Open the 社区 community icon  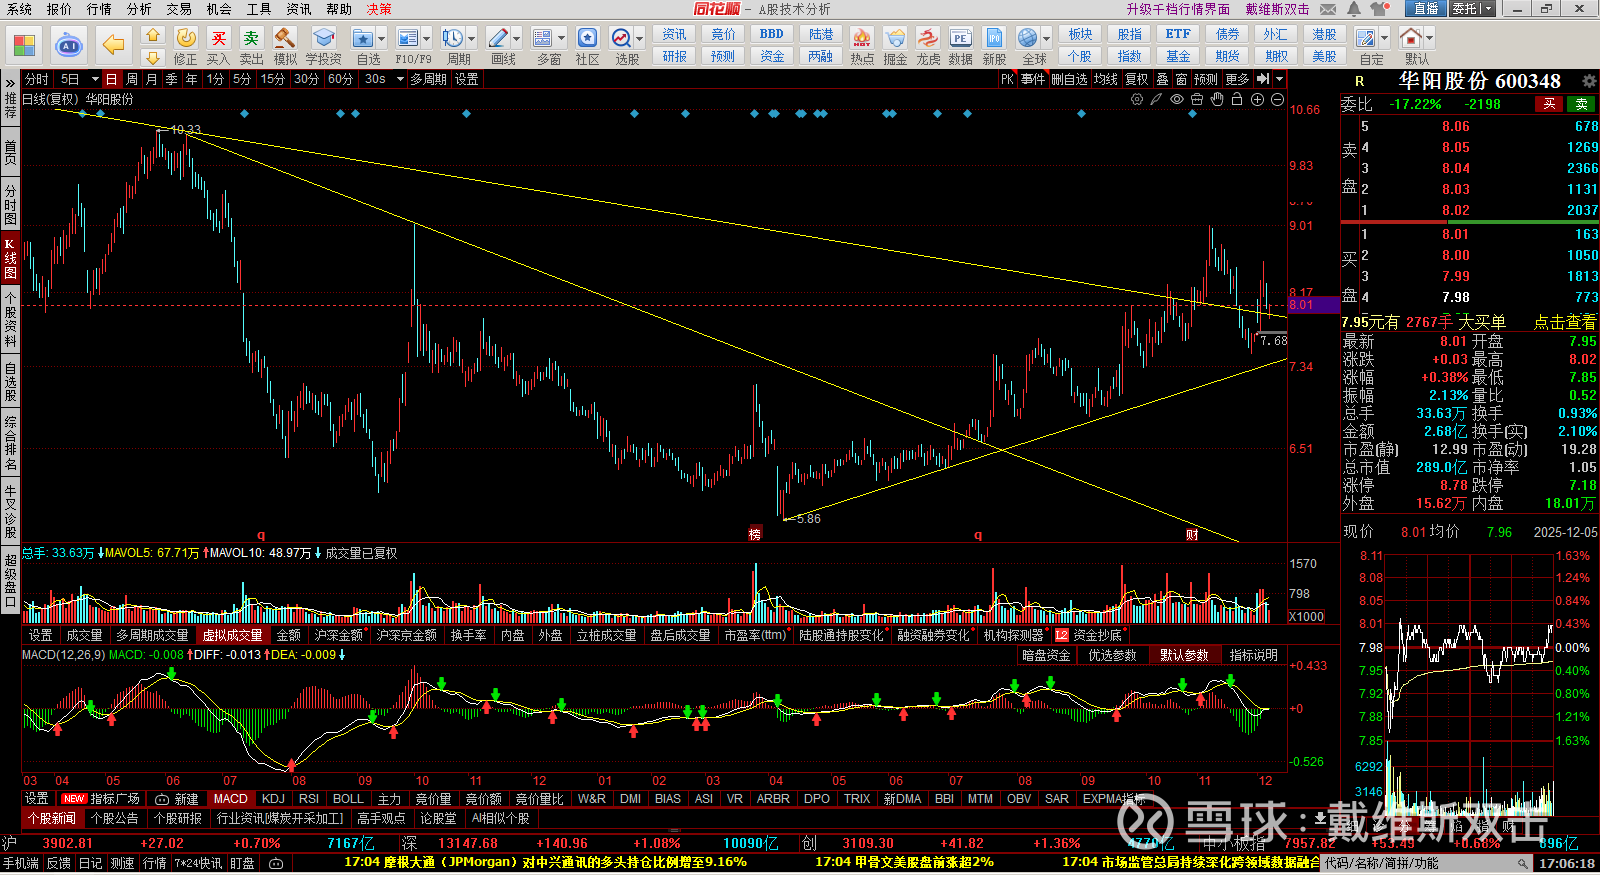[587, 38]
